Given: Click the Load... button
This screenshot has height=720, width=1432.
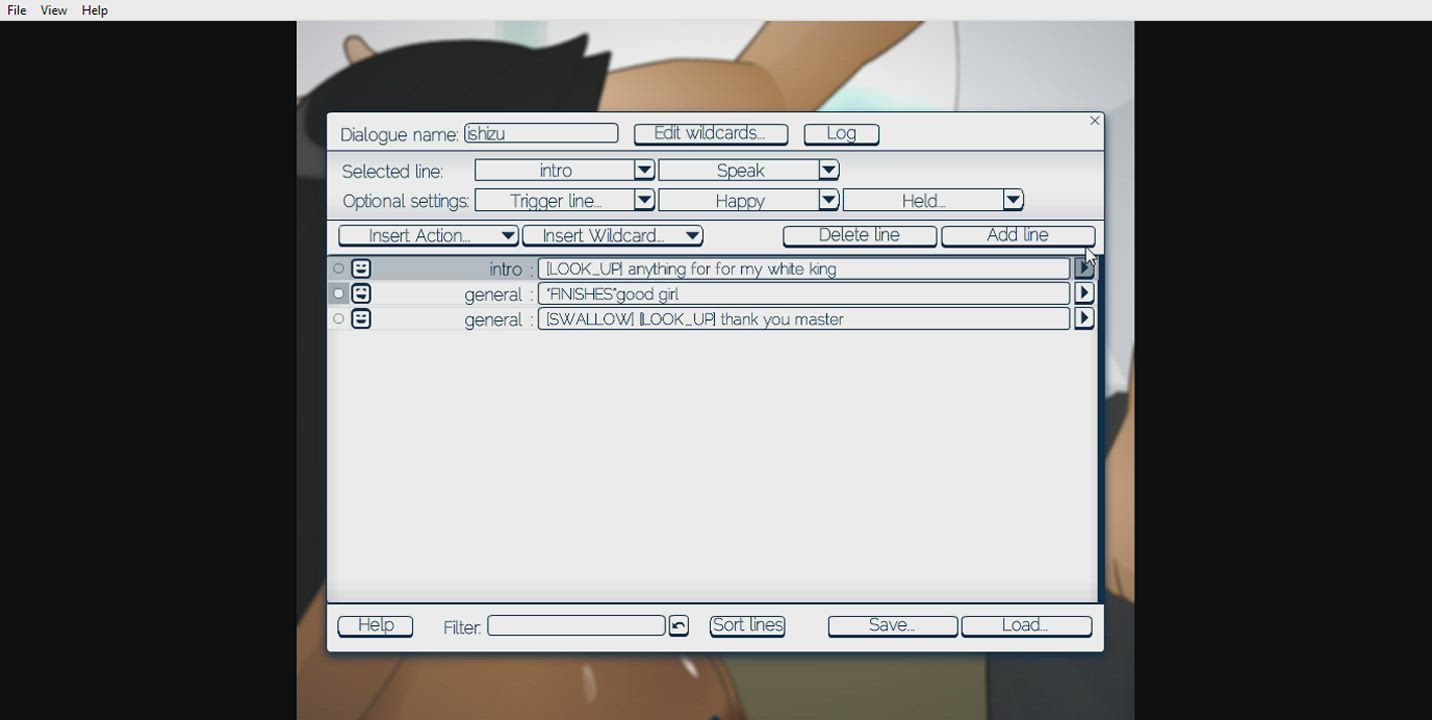Looking at the screenshot, I should 1026,626.
